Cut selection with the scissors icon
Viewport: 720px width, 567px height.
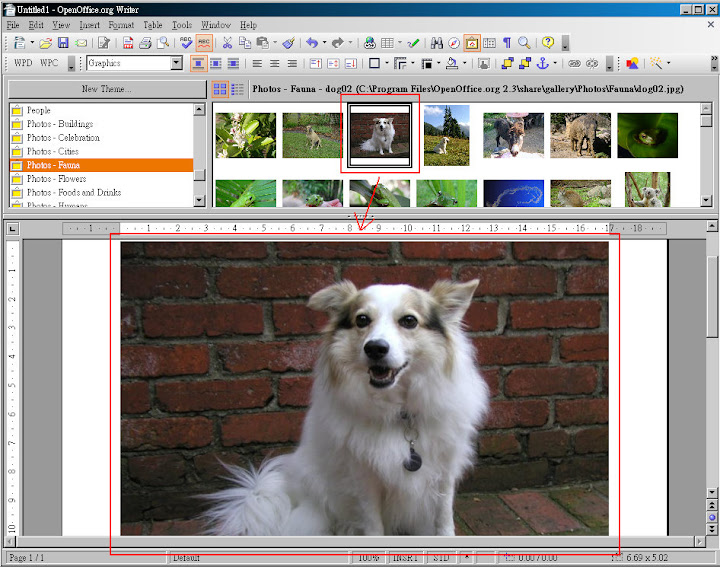(227, 43)
